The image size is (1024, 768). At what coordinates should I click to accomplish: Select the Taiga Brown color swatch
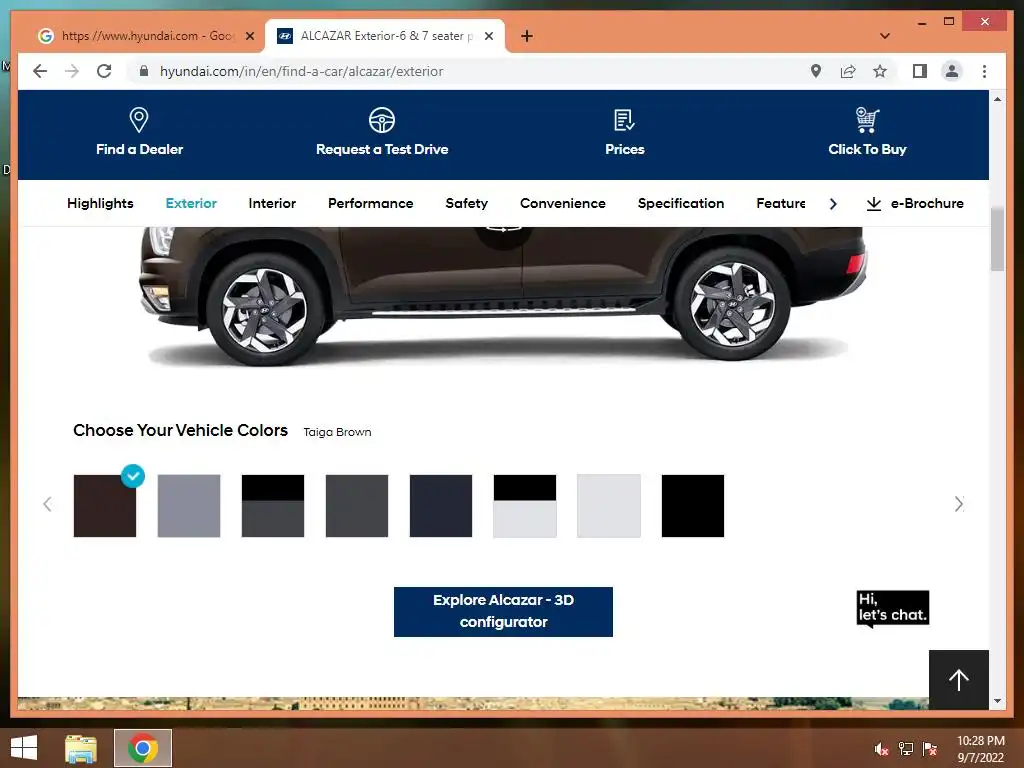click(x=104, y=505)
